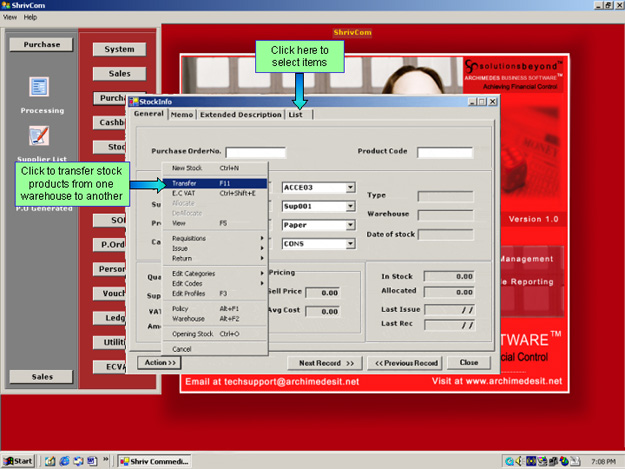The image size is (625, 469).
Task: Click the Next Record >> button
Action: coord(325,363)
